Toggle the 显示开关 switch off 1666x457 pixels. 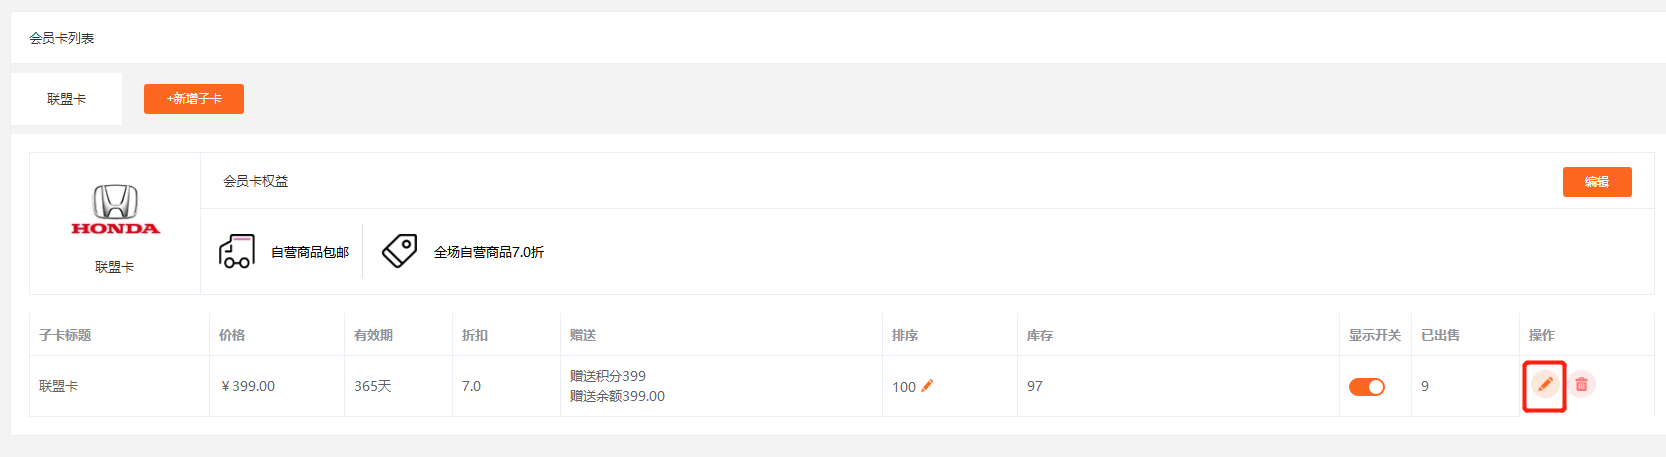pos(1367,386)
